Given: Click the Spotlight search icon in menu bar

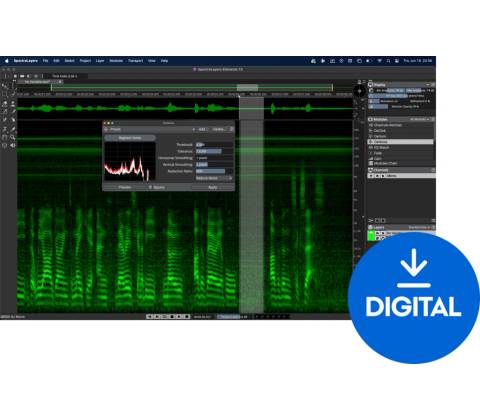Looking at the screenshot, I should click(388, 61).
